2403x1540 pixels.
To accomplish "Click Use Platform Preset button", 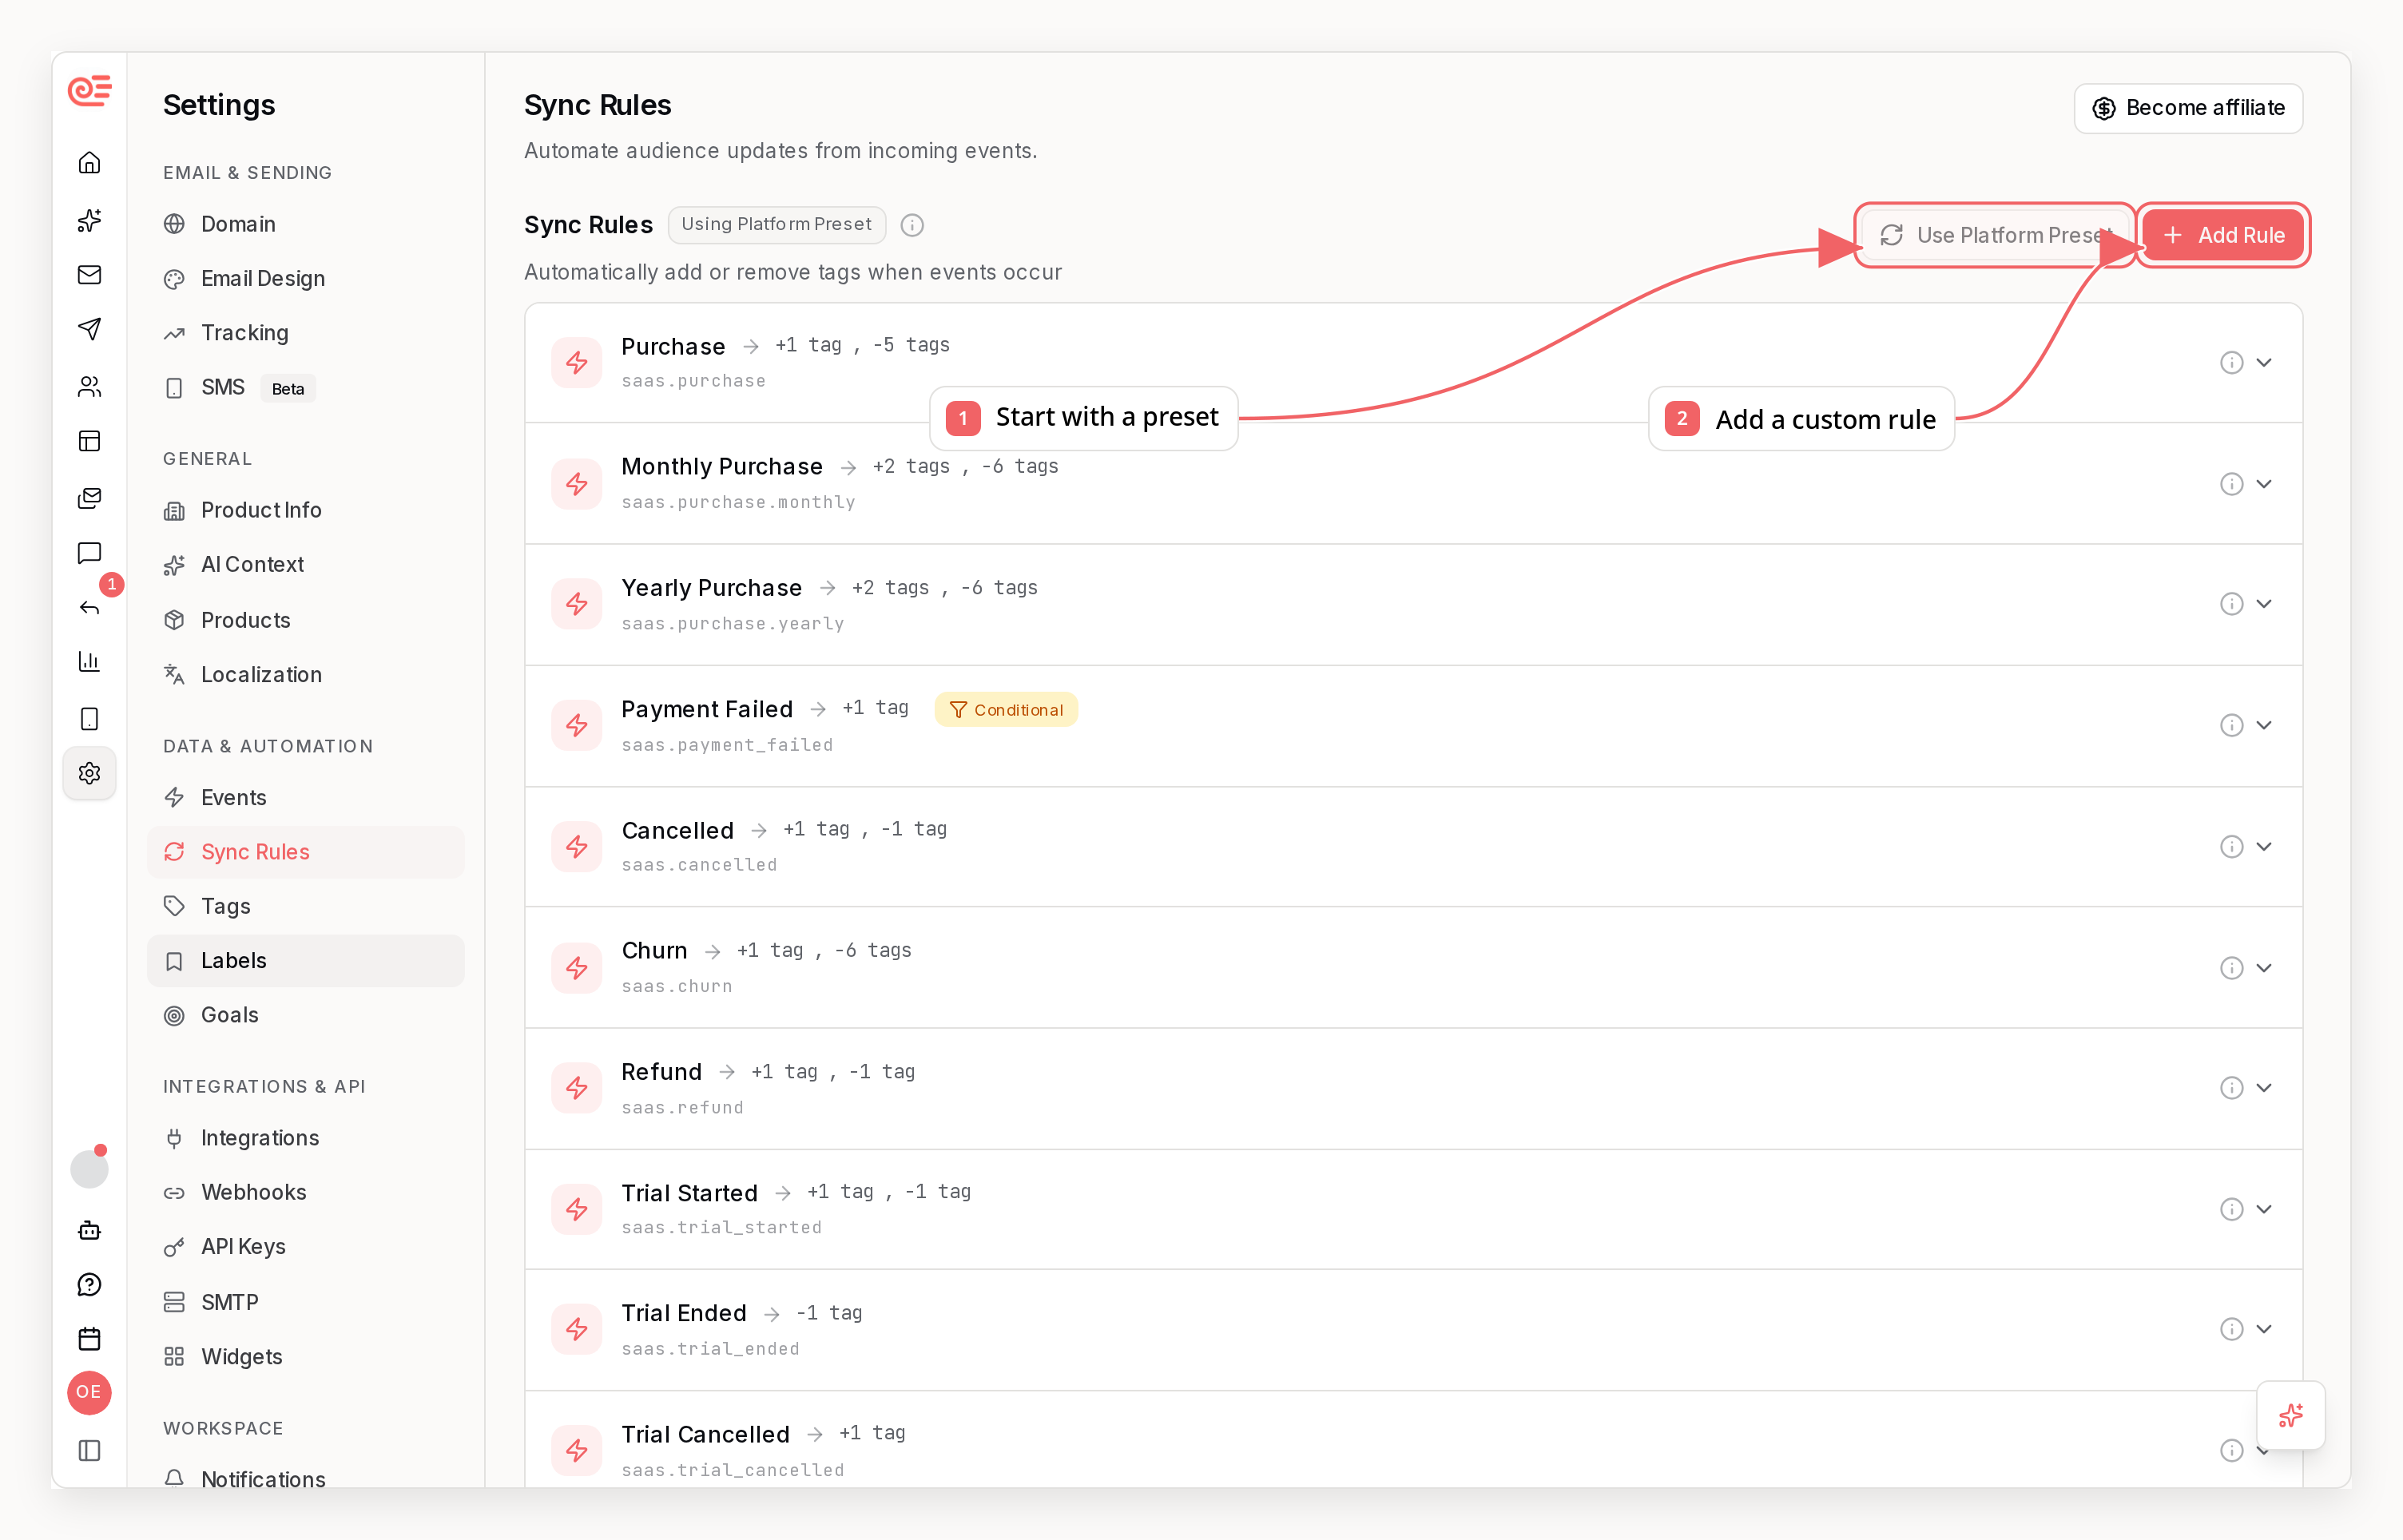I will click(1995, 235).
